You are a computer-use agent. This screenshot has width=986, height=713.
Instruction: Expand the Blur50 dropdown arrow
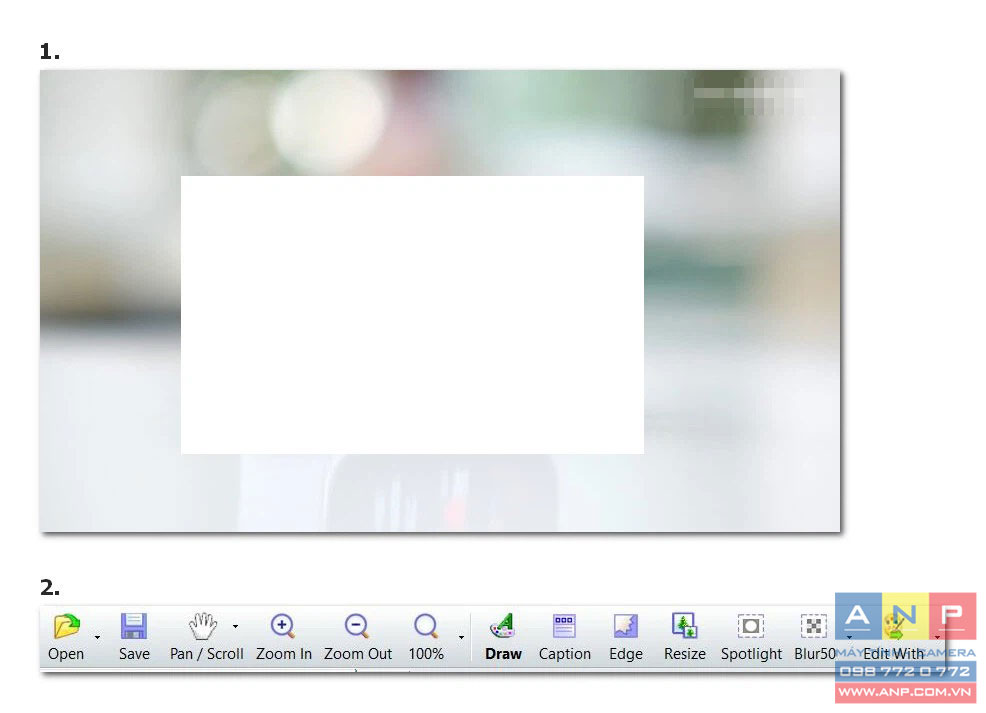849,638
